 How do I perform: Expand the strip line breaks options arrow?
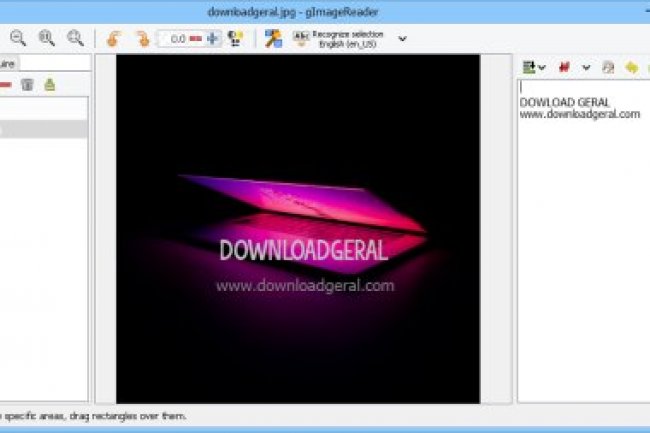click(x=586, y=68)
